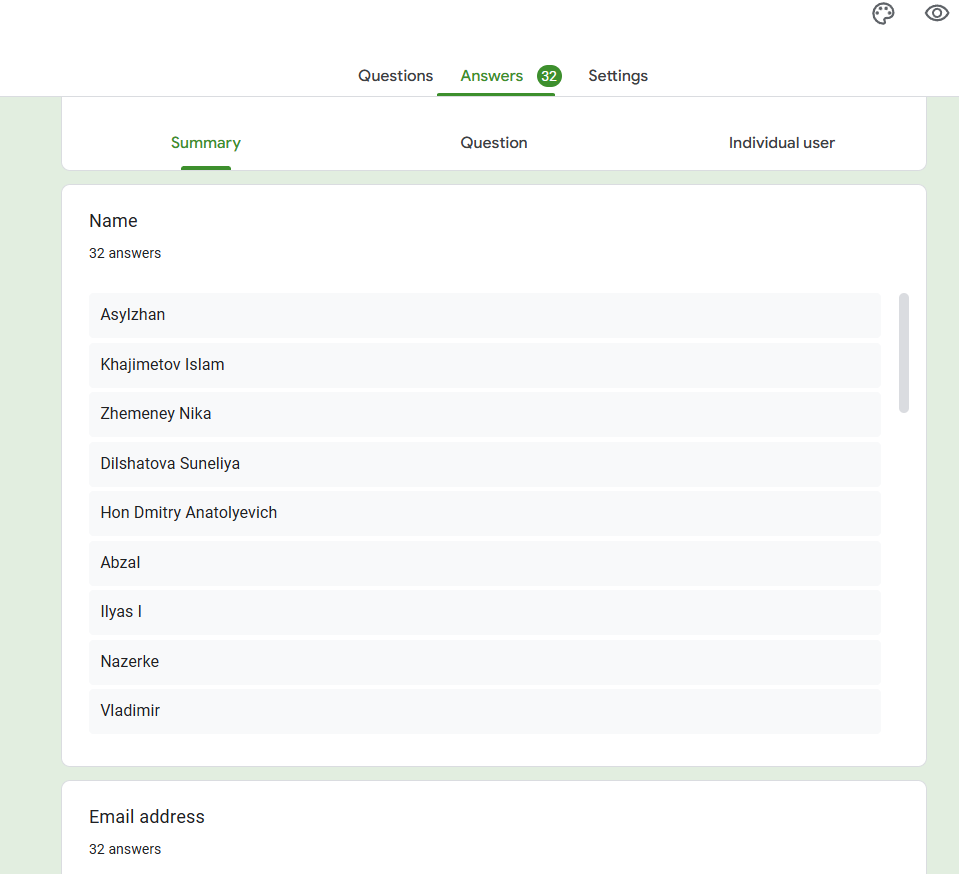Open the Individual user view
The image size is (959, 874).
click(x=781, y=143)
